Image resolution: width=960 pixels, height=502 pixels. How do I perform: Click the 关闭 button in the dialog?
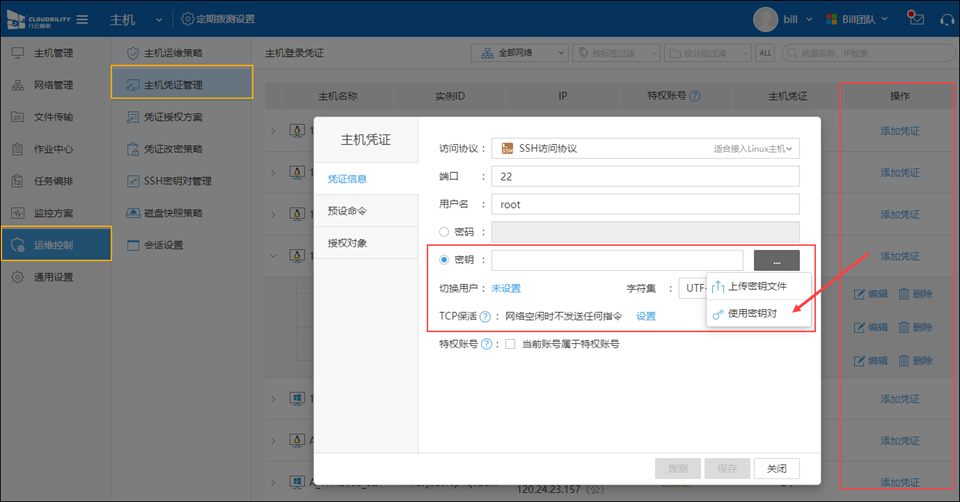(776, 468)
